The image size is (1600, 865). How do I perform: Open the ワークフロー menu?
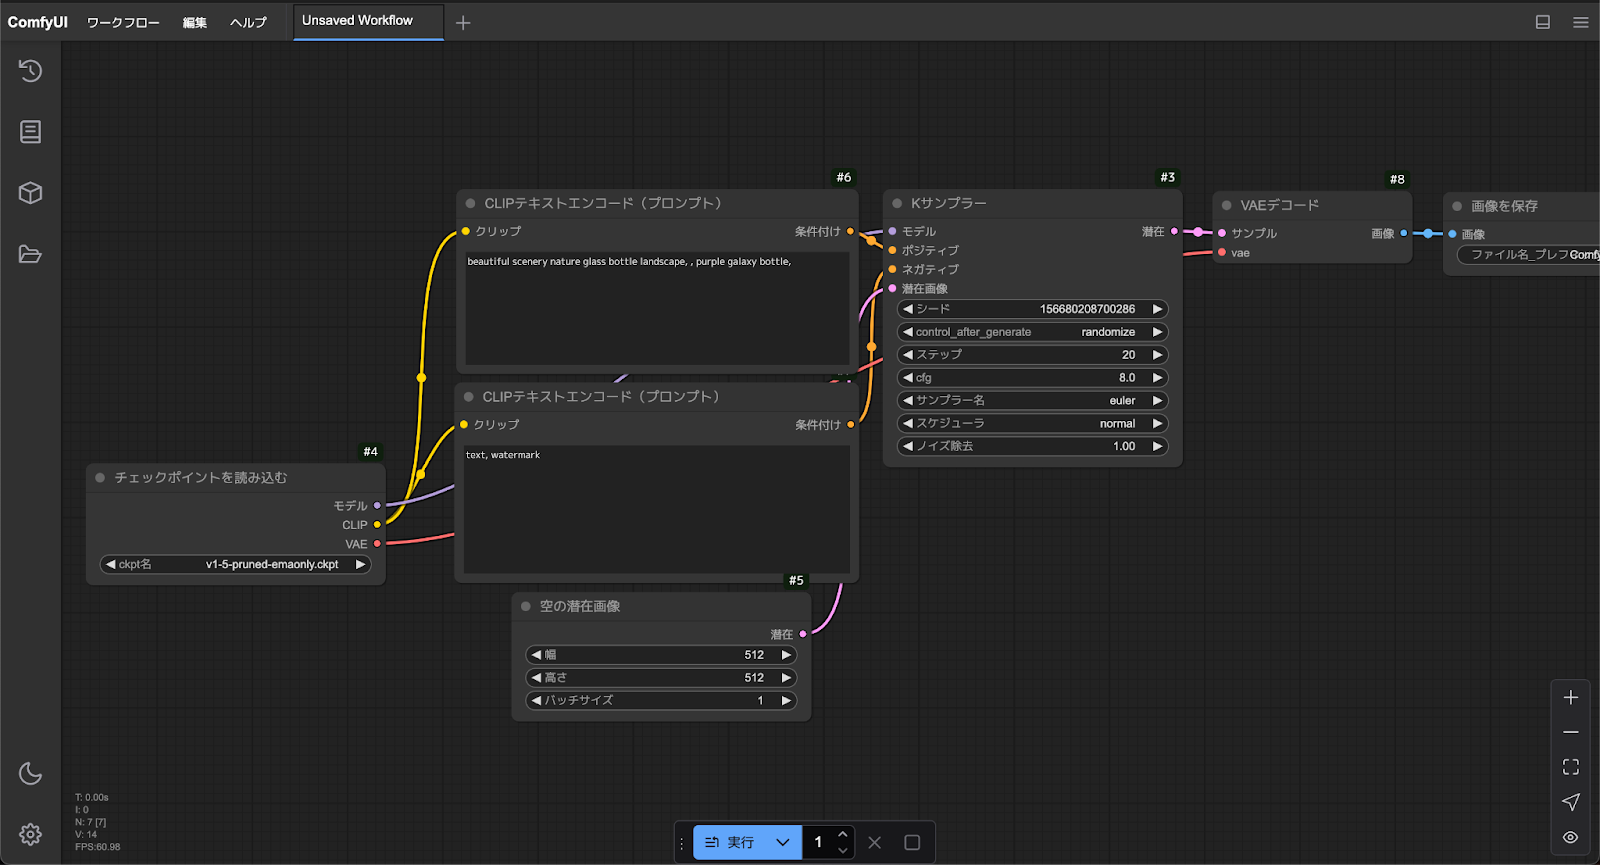pos(122,22)
